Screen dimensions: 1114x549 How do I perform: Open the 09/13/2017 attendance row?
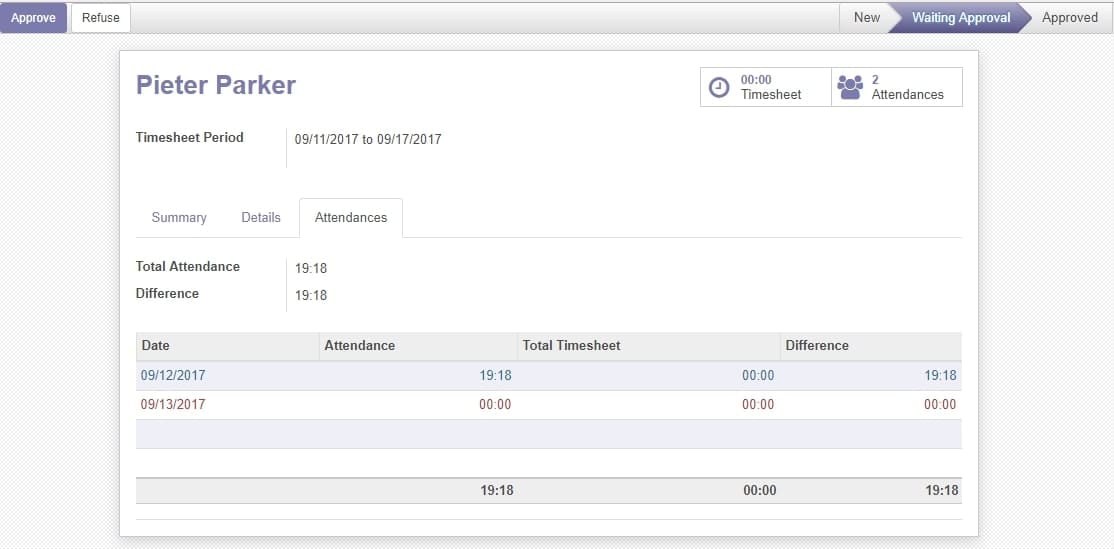pos(548,405)
